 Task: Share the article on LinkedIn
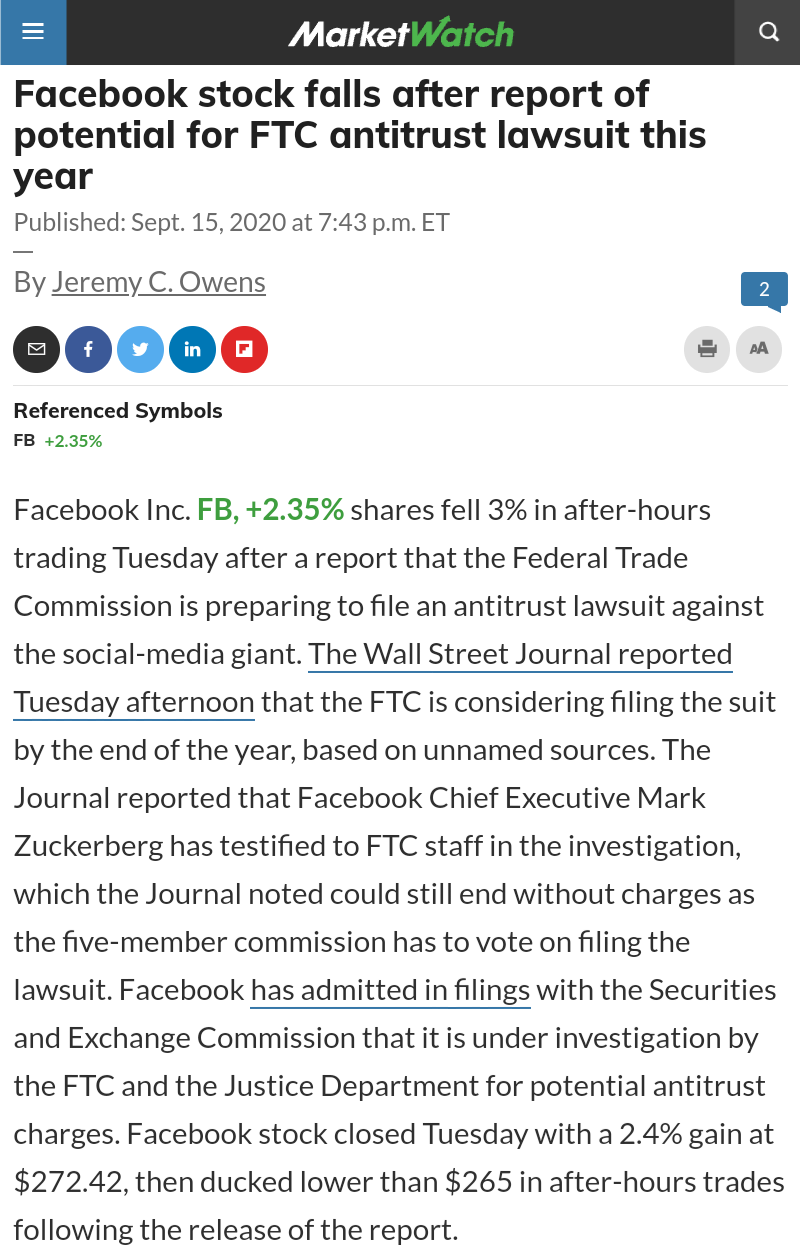[x=193, y=349]
